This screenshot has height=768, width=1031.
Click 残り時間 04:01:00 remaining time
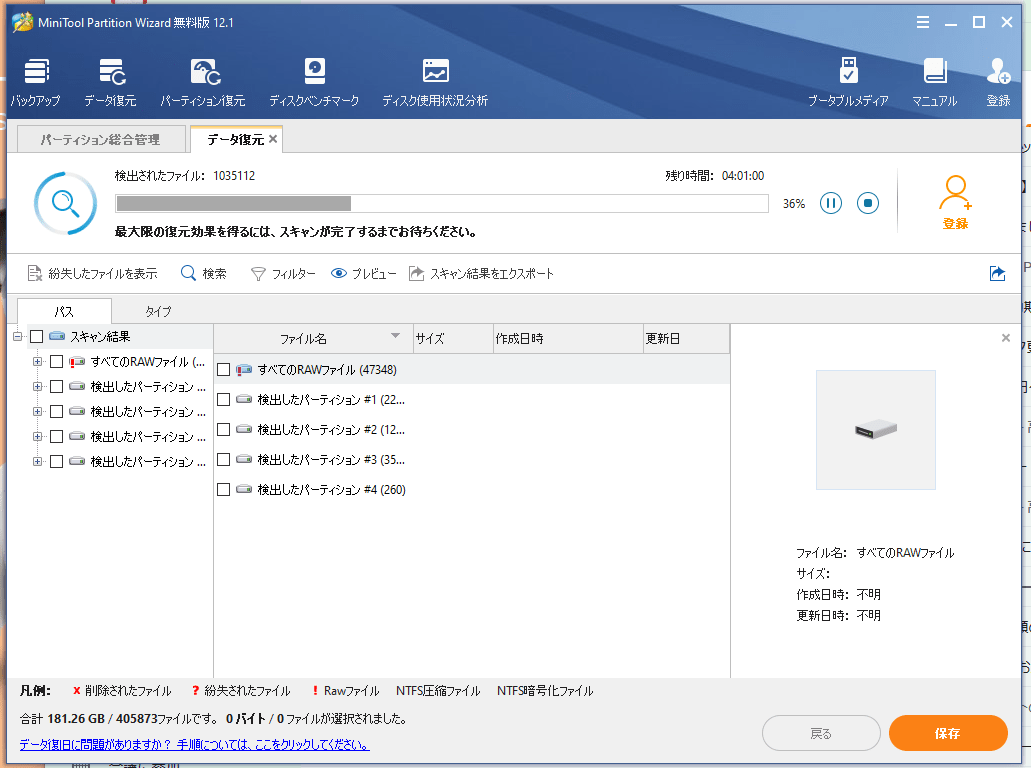715,176
